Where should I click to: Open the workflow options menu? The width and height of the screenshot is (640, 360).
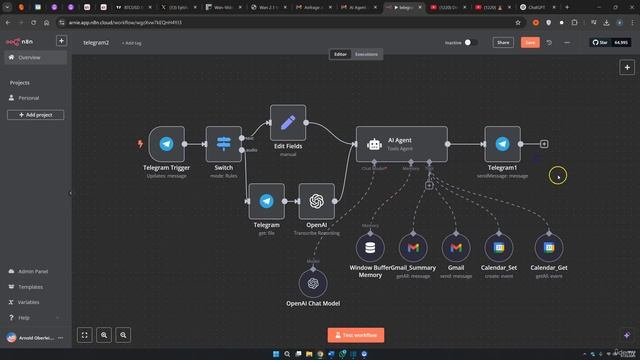click(567, 42)
